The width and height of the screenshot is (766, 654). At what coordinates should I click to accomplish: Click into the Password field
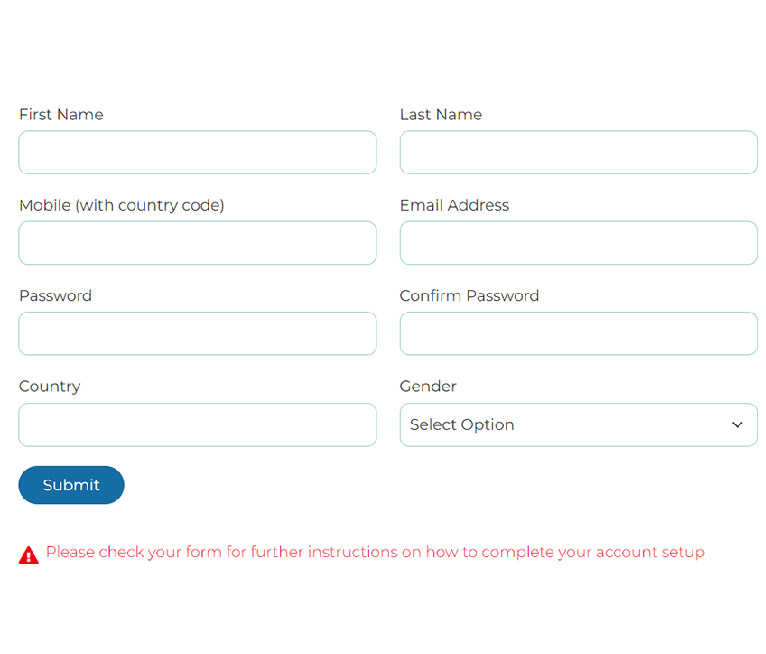pyautogui.click(x=197, y=334)
